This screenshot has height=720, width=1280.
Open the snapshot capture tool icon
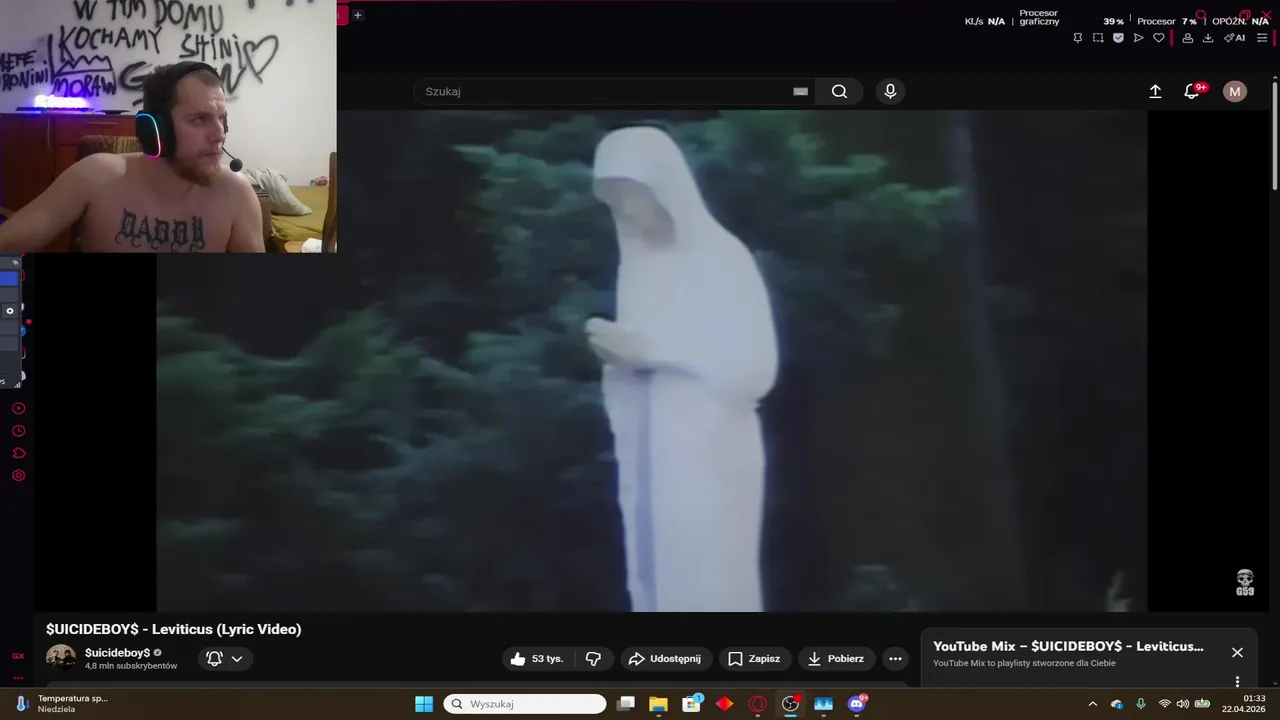(1098, 38)
